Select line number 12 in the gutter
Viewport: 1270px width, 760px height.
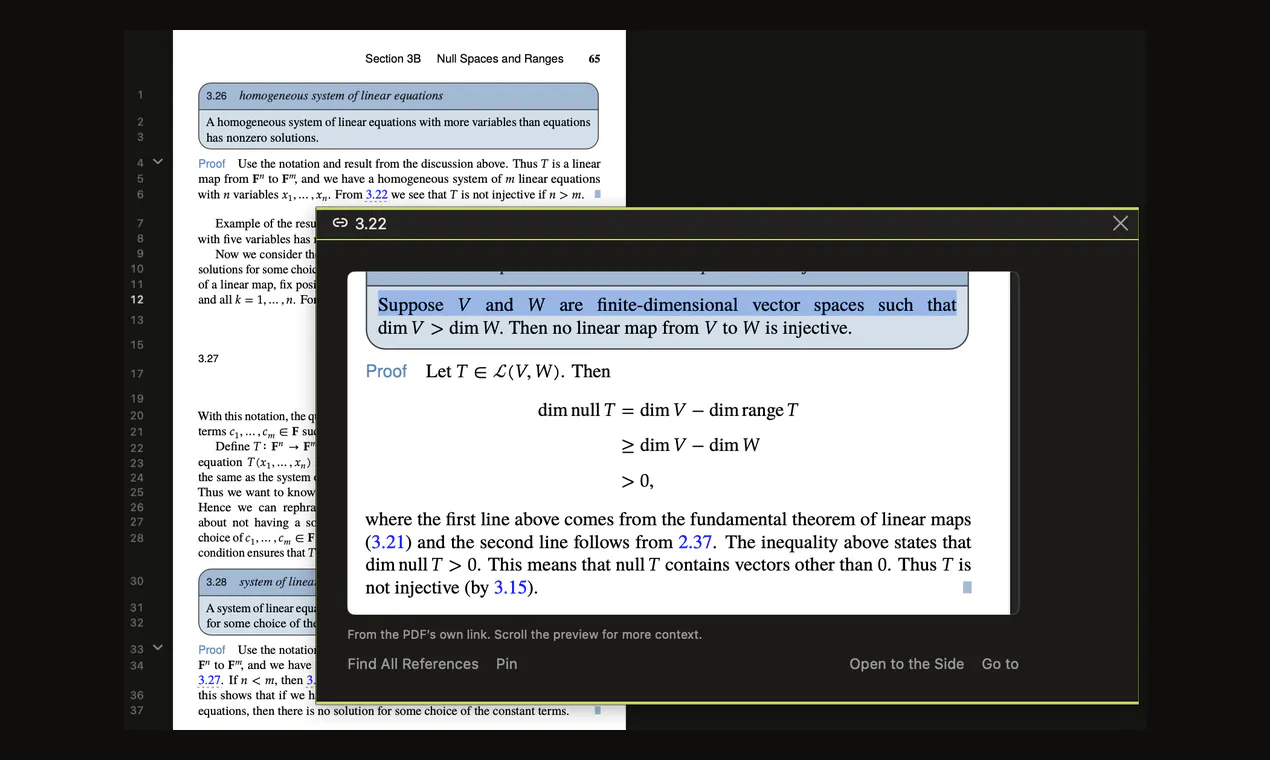click(137, 299)
